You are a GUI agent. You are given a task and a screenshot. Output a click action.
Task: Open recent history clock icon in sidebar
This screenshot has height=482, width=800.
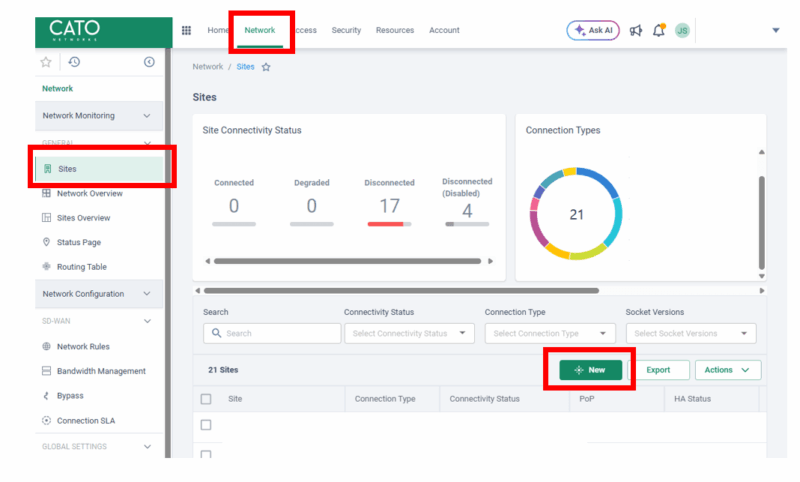[74, 62]
